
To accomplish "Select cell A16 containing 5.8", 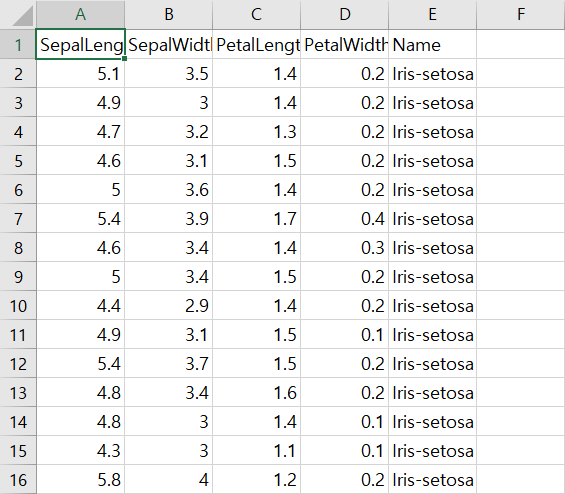I will (x=80, y=480).
